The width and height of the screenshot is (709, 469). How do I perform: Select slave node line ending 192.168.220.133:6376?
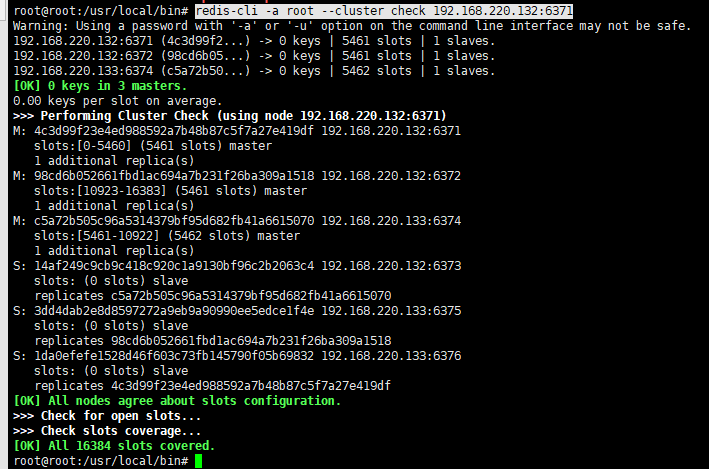click(x=237, y=356)
